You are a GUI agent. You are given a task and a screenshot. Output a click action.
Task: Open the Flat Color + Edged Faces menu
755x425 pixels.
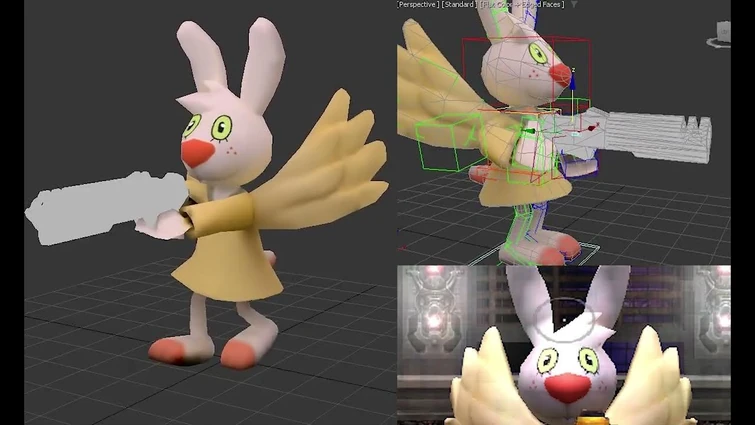click(x=522, y=4)
